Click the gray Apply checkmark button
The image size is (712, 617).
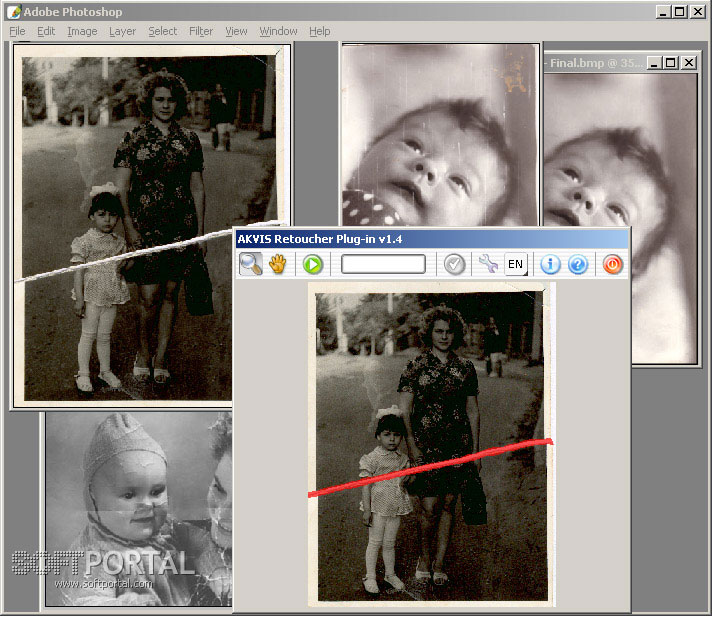[x=454, y=264]
